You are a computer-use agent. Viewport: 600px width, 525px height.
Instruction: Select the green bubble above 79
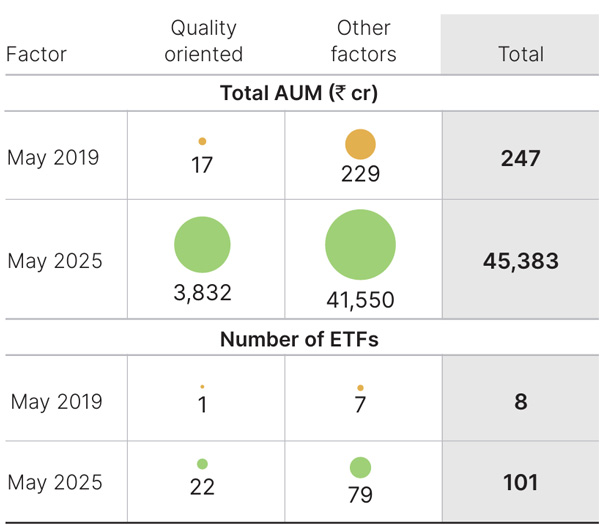(360, 467)
